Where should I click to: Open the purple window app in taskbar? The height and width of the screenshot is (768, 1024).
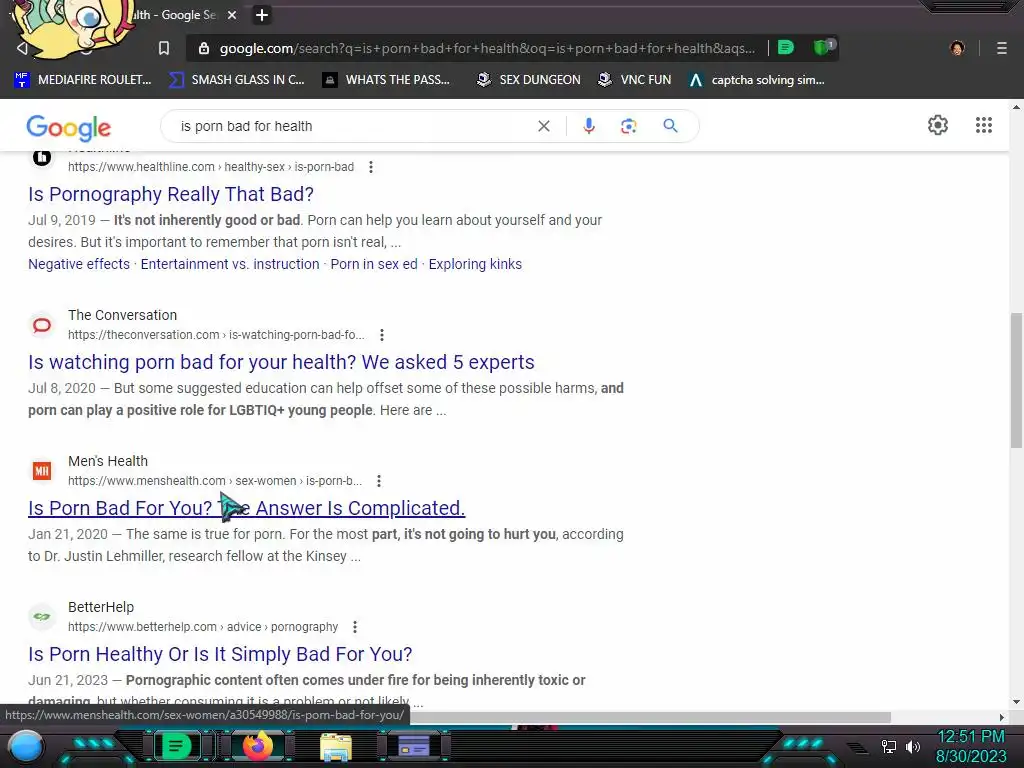click(x=414, y=746)
